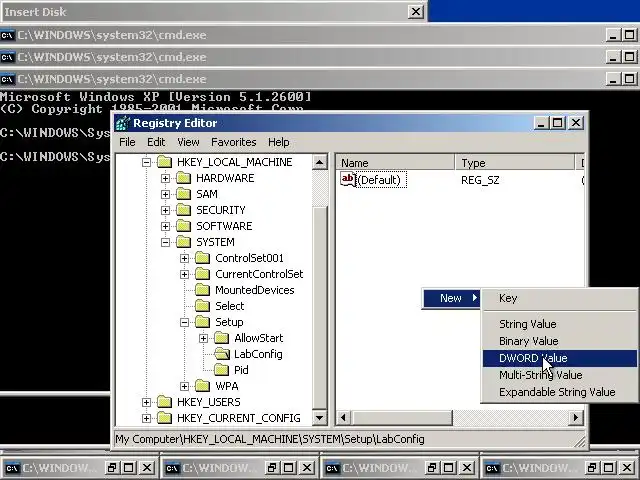Click the SYSTEM folder icon
Screen dimensions: 640x480
point(184,242)
